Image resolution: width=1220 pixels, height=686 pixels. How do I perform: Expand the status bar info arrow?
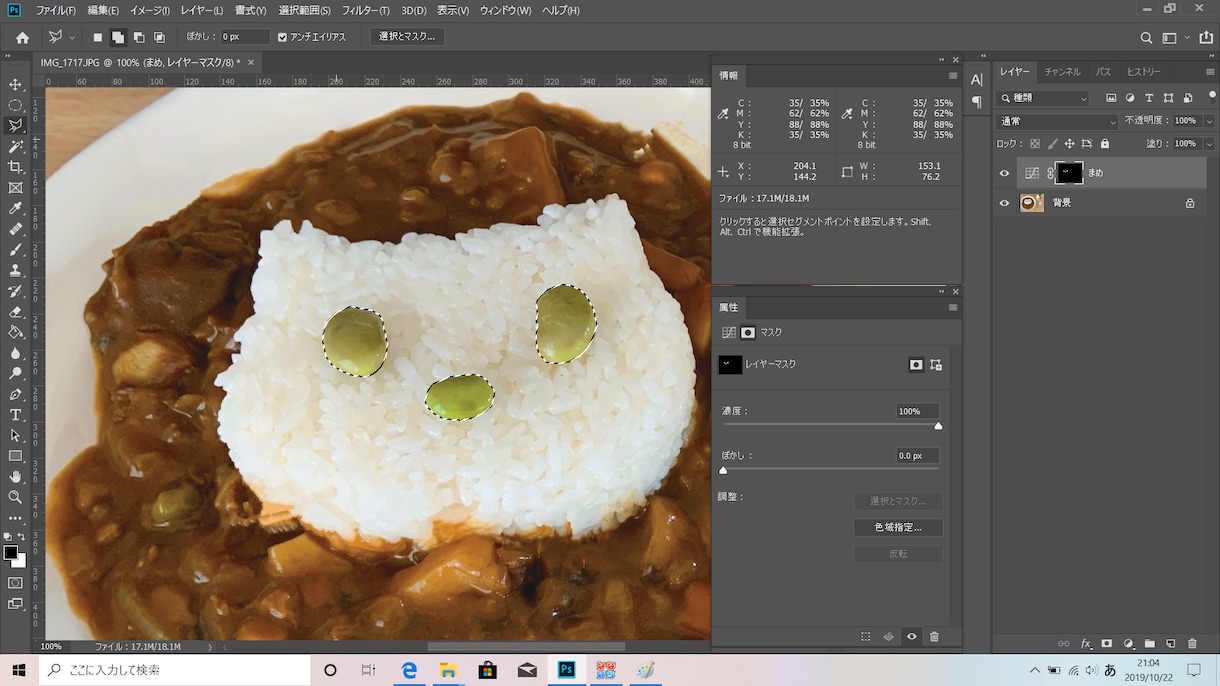pyautogui.click(x=210, y=647)
